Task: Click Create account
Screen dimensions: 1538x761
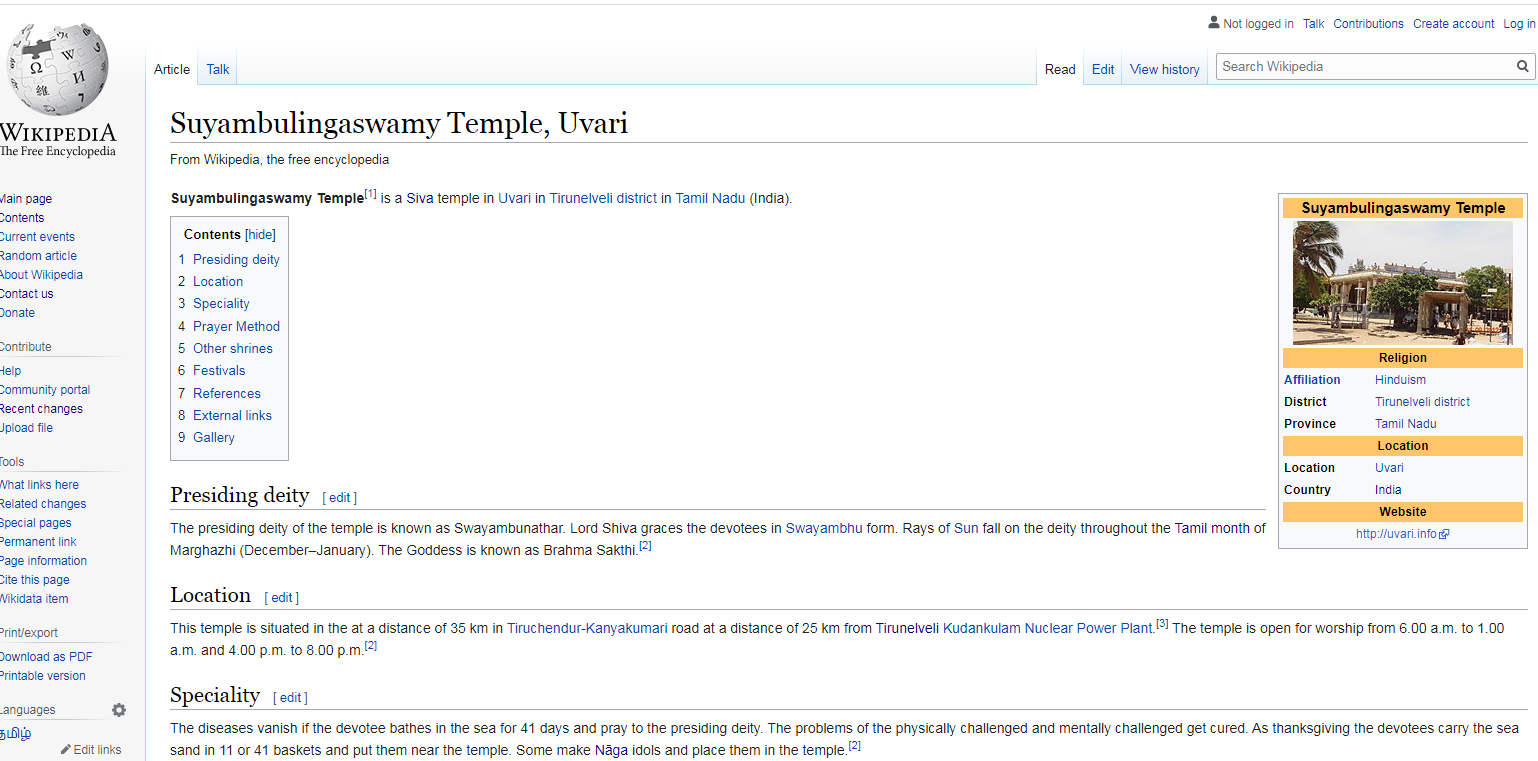Action: 1453,23
